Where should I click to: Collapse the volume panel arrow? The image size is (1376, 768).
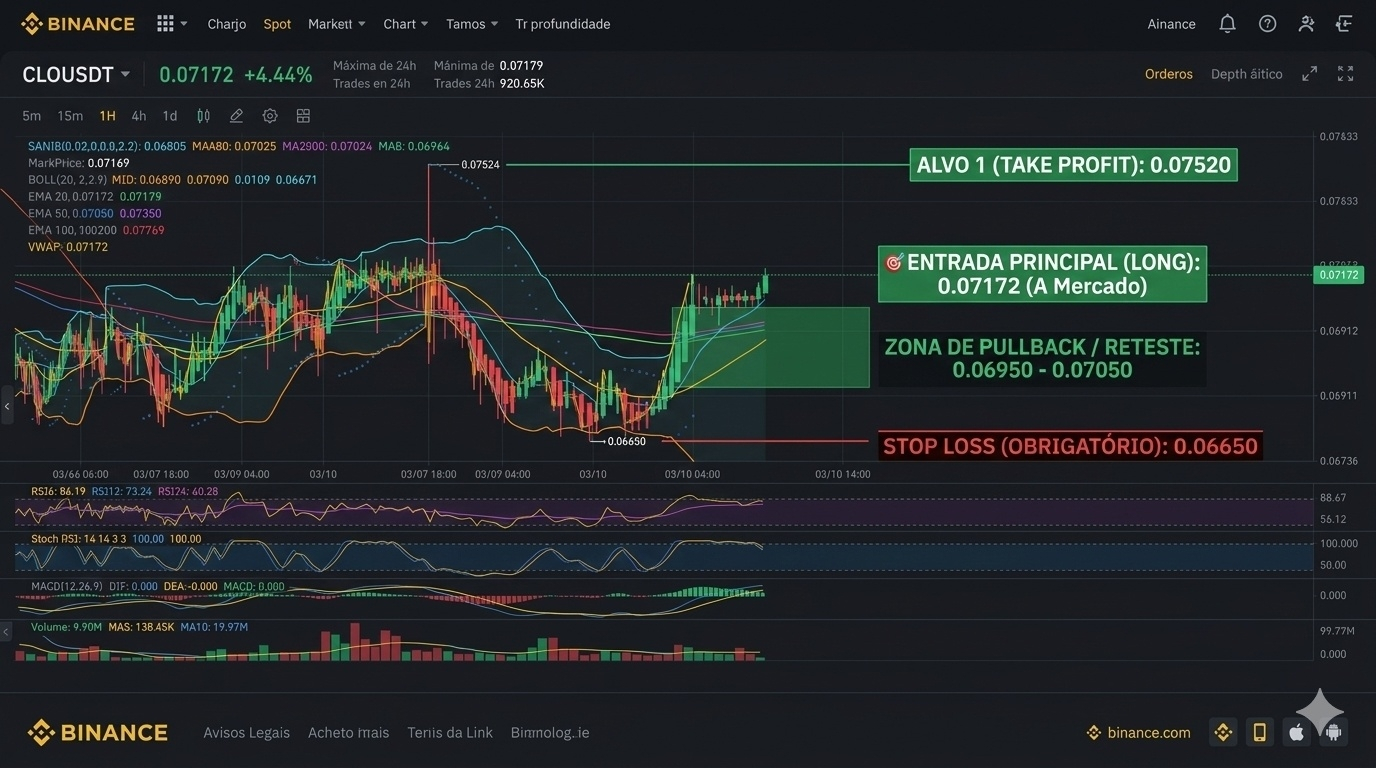coord(7,632)
